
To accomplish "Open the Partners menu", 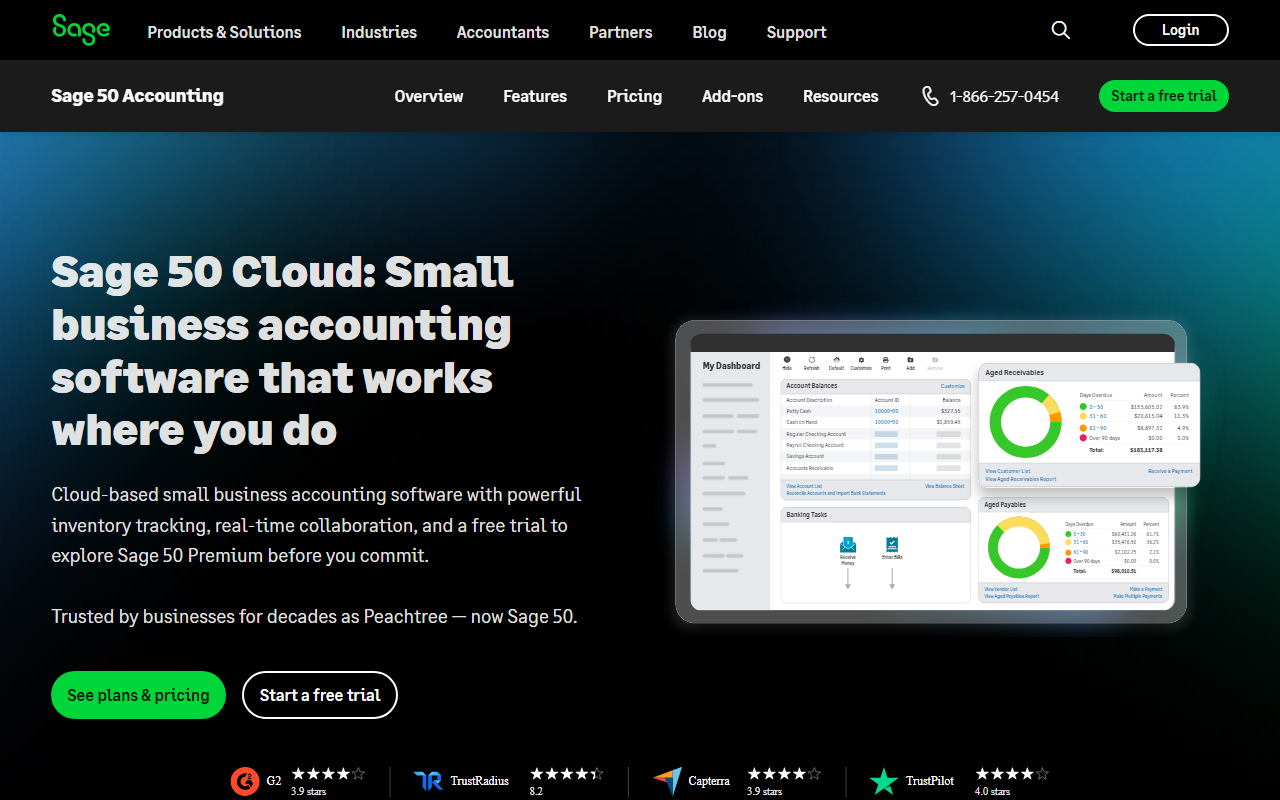I will (x=620, y=32).
